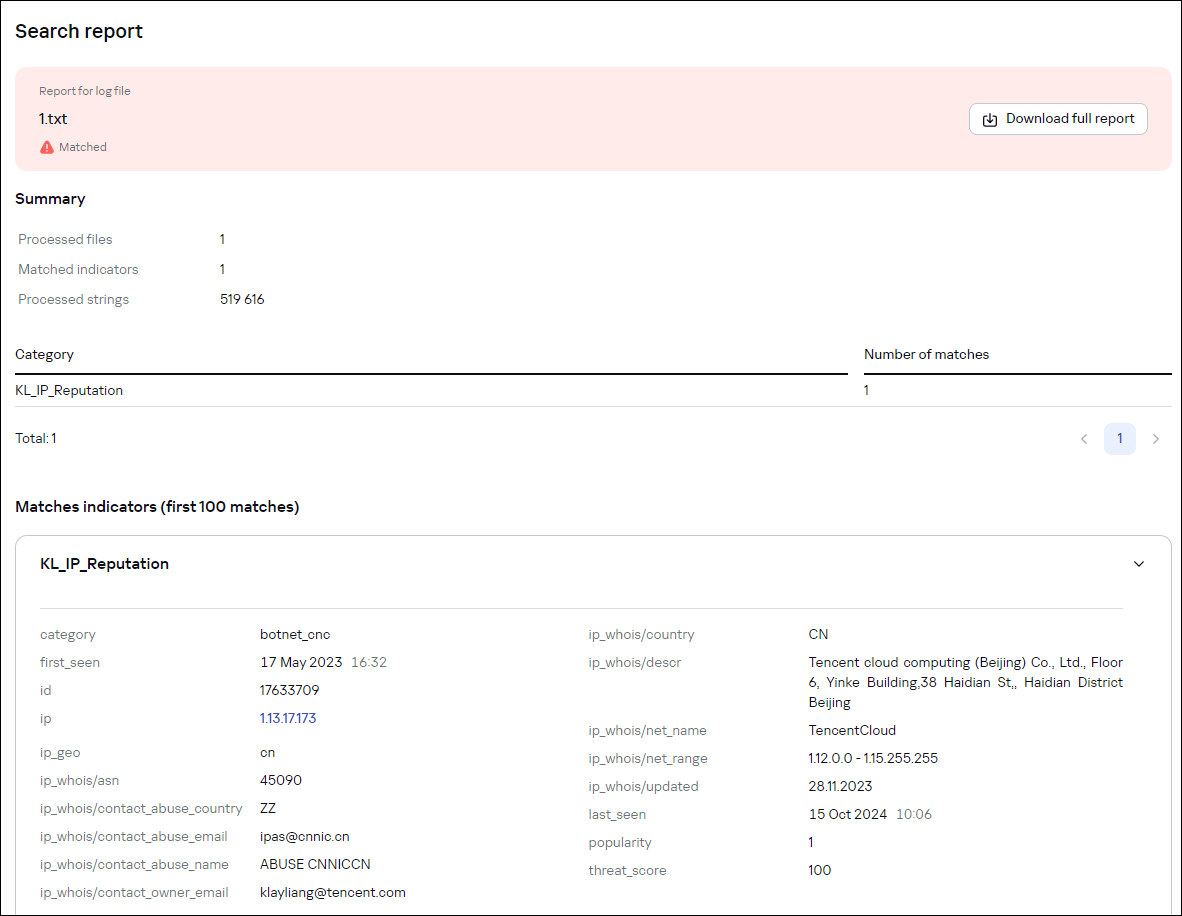The image size is (1182, 916).
Task: Click the botnet_cnc category value
Action: tap(294, 634)
